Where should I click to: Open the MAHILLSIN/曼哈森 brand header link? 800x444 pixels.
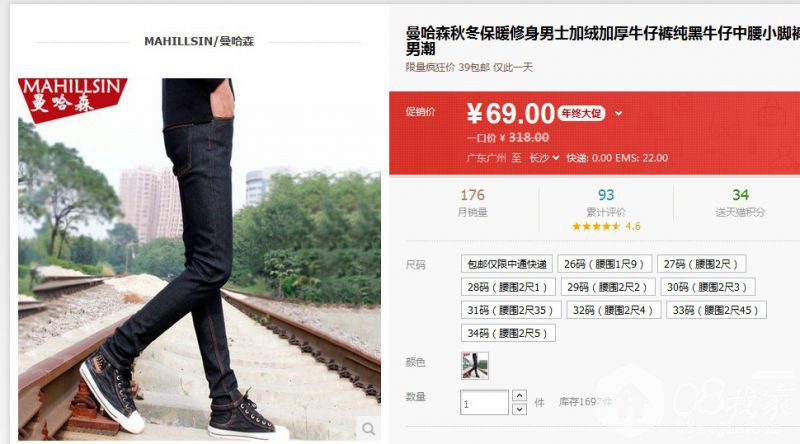click(199, 41)
